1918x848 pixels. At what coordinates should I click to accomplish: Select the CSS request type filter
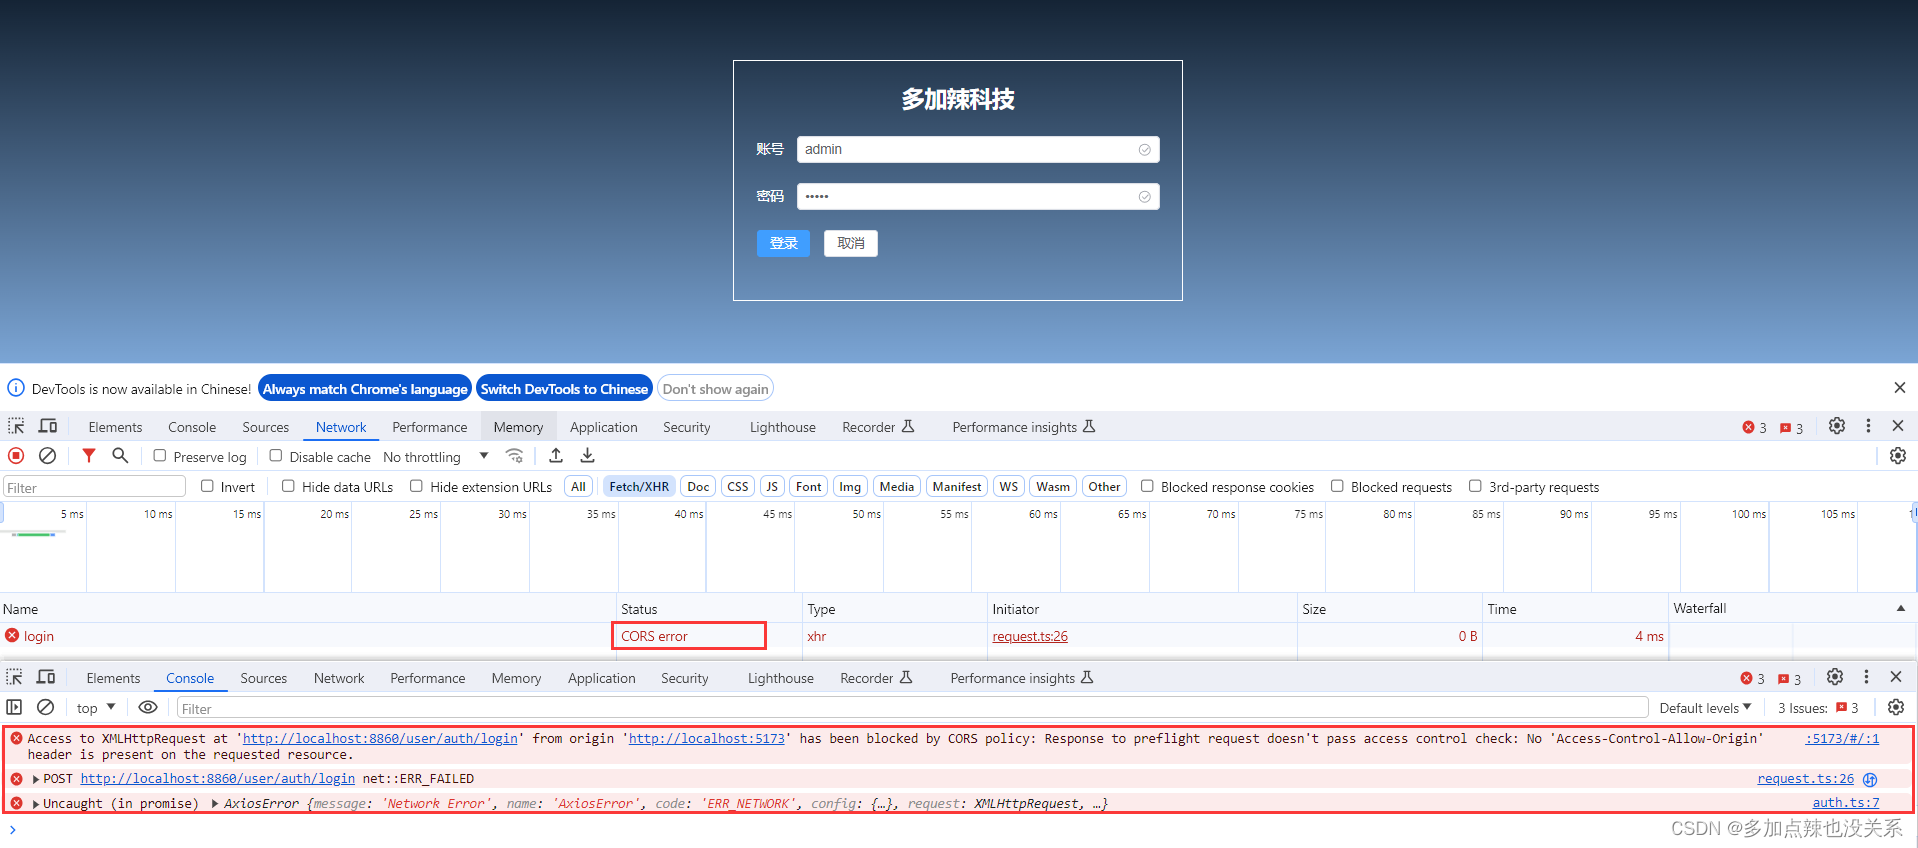tap(738, 487)
